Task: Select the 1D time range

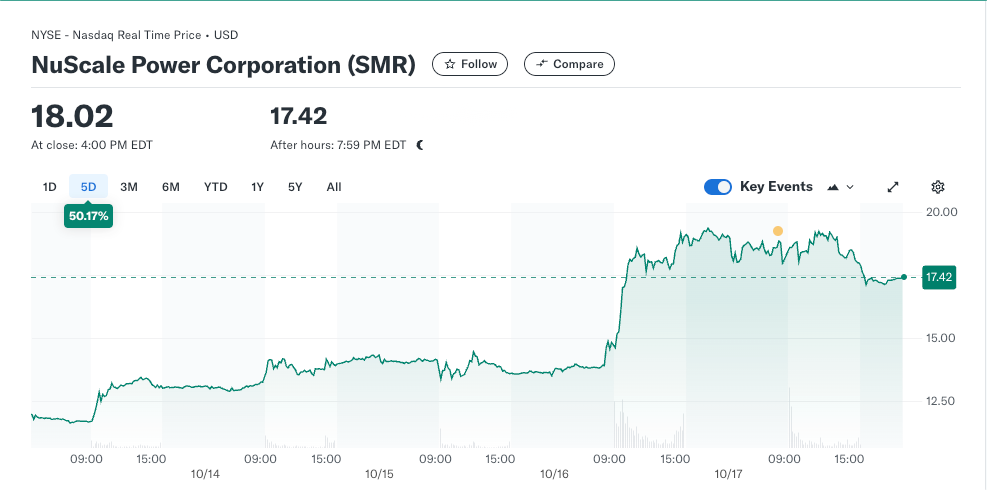Action: point(49,187)
